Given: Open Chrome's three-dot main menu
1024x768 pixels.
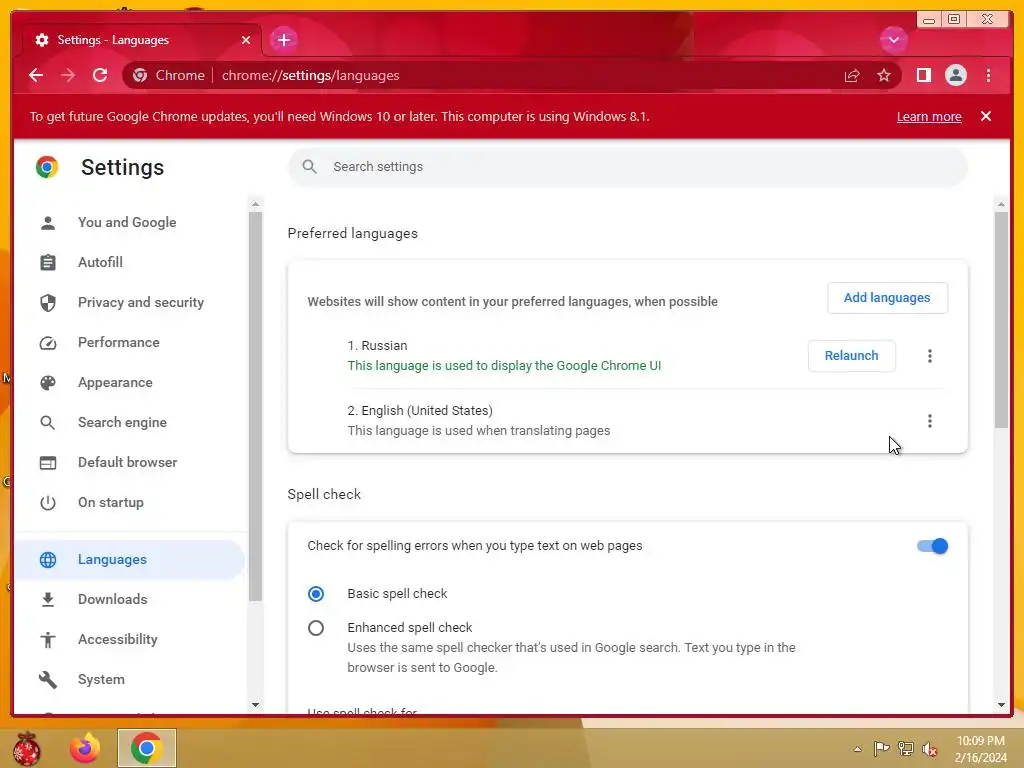Looking at the screenshot, I should (x=988, y=75).
